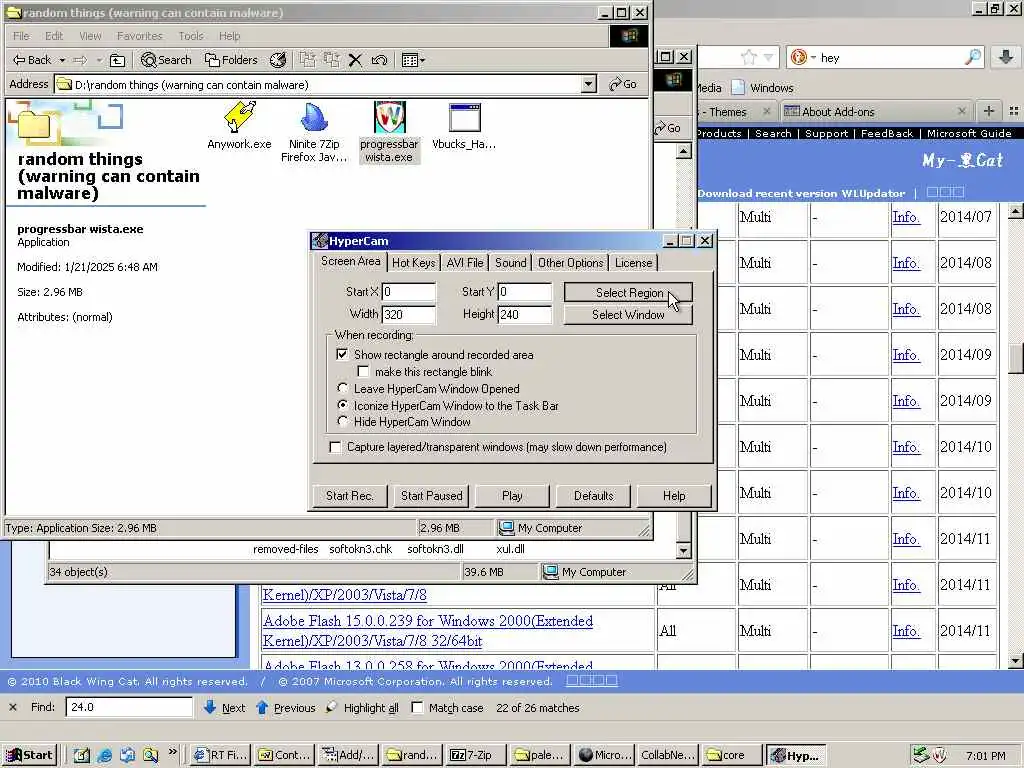Click the History icon in Explorer toolbar
The image size is (1024, 768).
point(278,60)
